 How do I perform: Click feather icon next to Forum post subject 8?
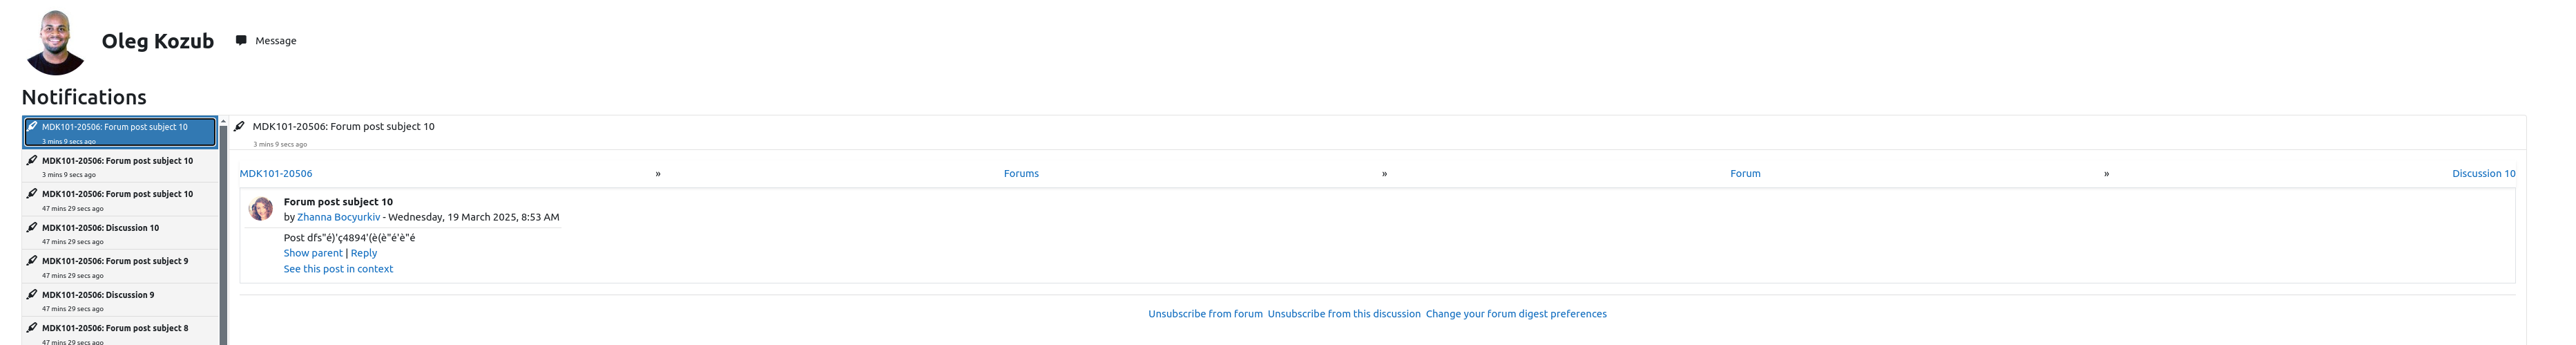click(32, 327)
